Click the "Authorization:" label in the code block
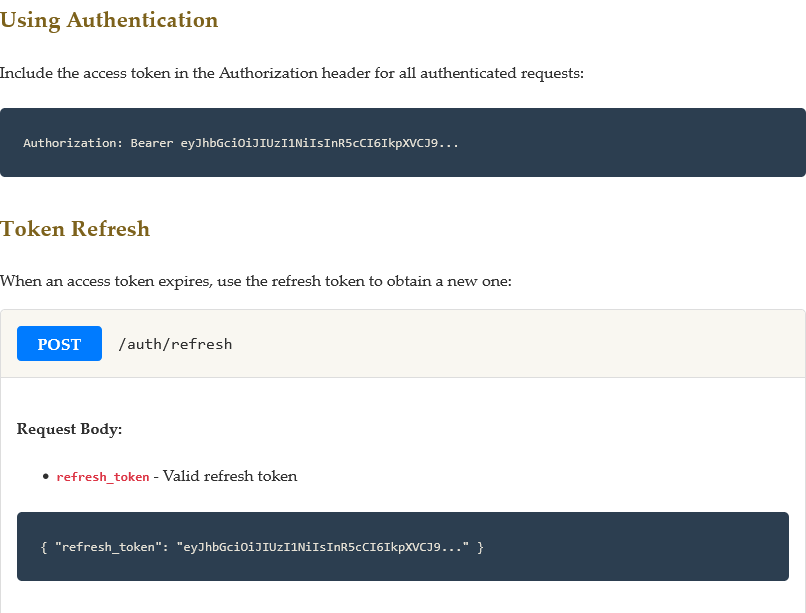Image resolution: width=806 pixels, height=613 pixels. (x=73, y=143)
